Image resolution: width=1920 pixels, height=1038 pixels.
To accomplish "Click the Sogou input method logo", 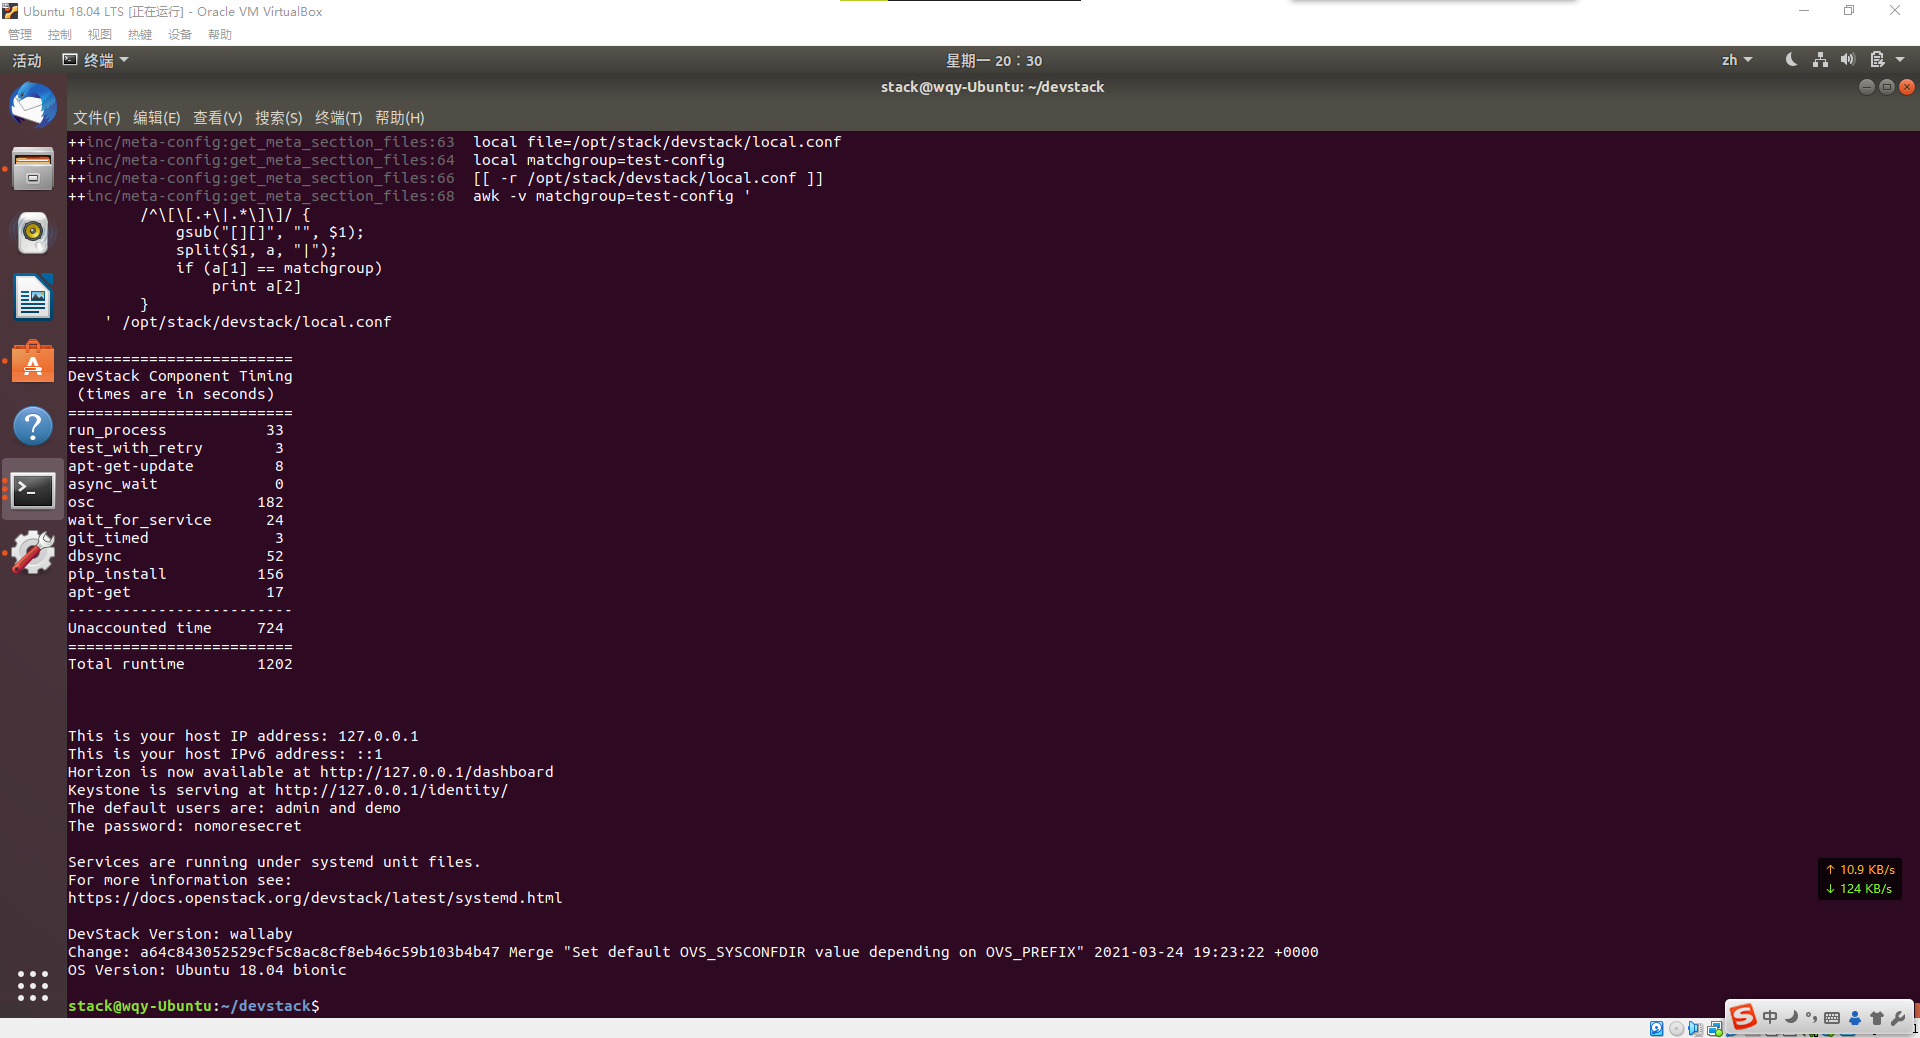I will click(x=1743, y=1017).
